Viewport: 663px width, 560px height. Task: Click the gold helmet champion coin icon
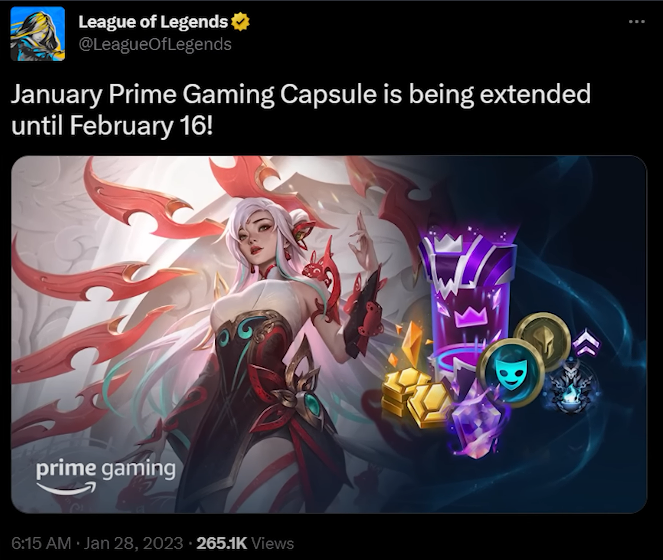pos(543,336)
